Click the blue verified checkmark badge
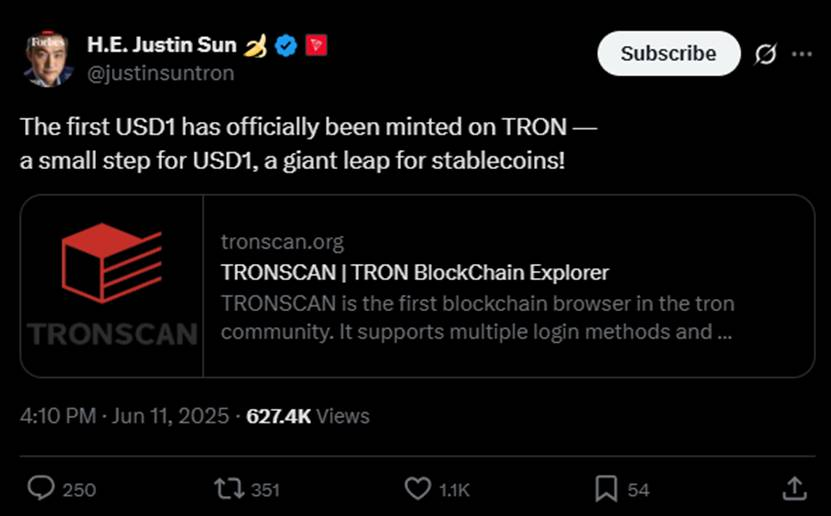 (285, 45)
